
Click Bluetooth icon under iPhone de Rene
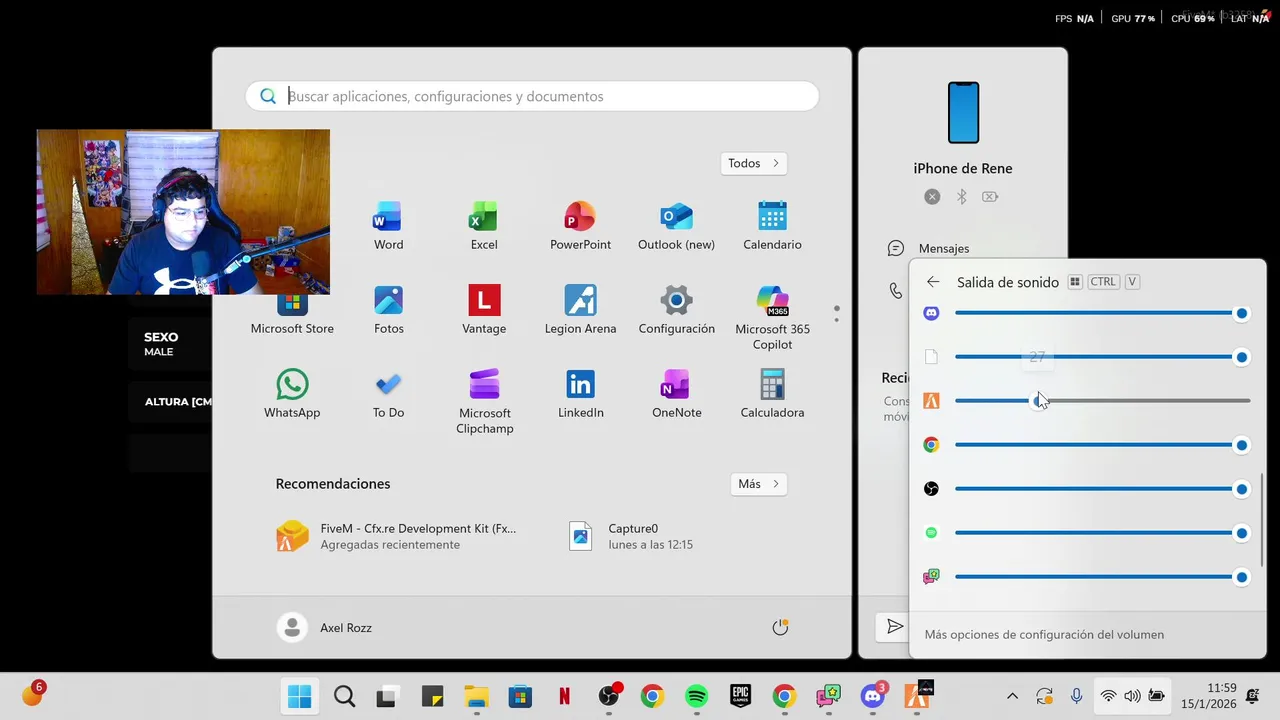point(962,197)
